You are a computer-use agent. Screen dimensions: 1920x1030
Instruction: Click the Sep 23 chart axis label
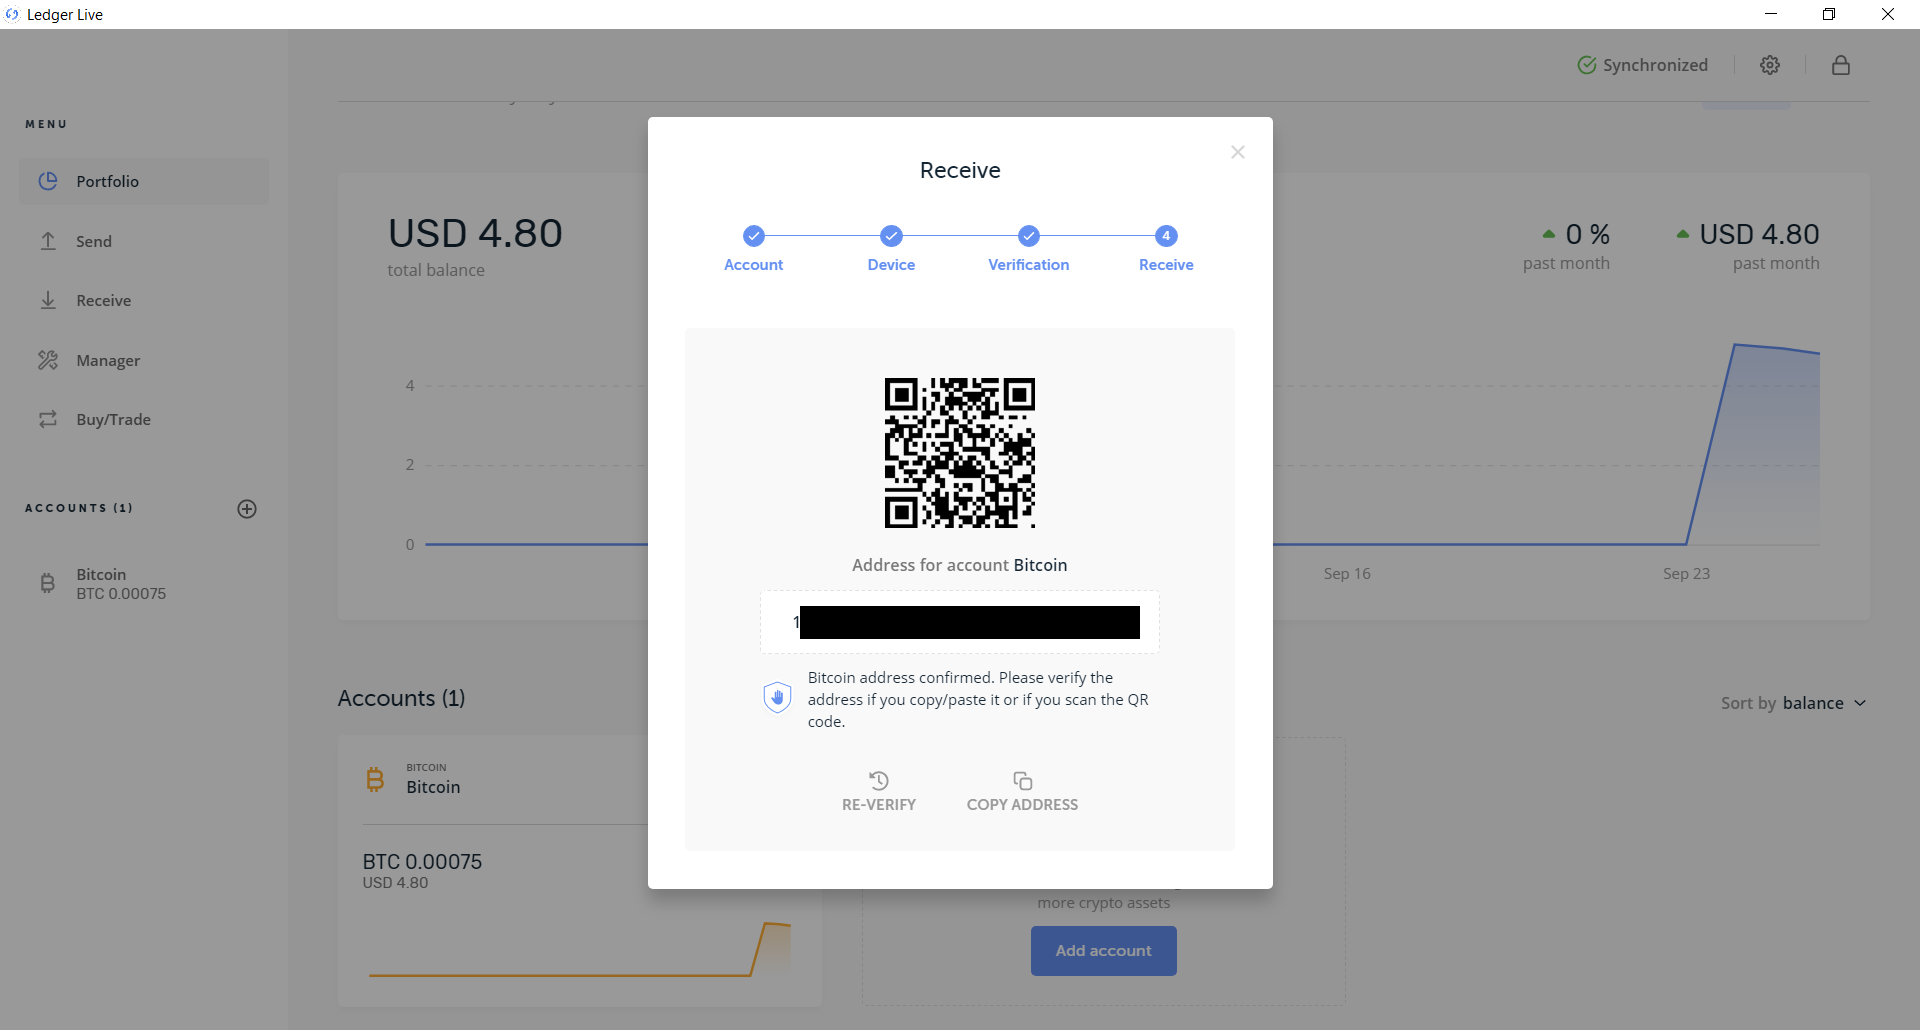coord(1686,574)
